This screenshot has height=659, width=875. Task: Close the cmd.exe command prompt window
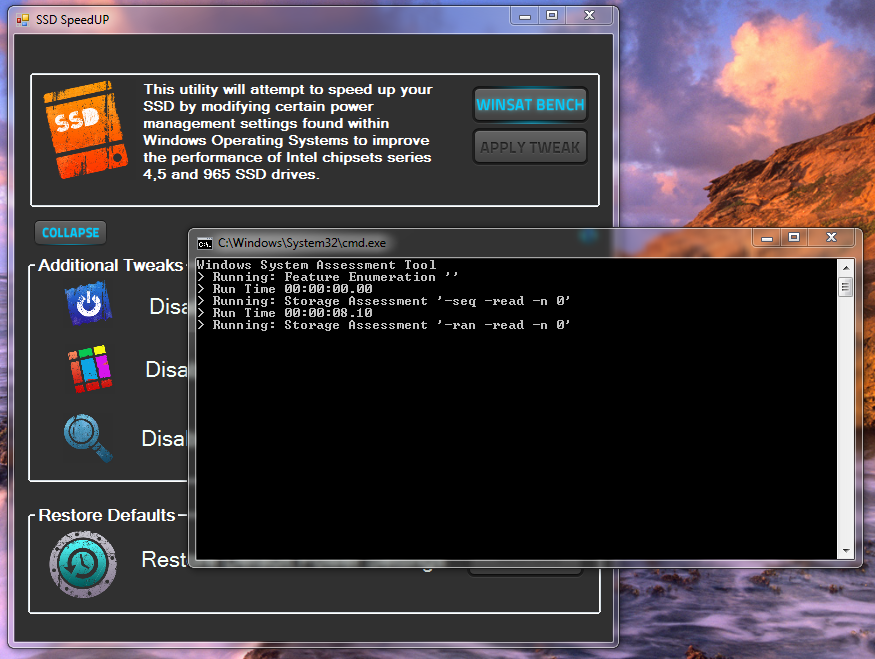[830, 238]
